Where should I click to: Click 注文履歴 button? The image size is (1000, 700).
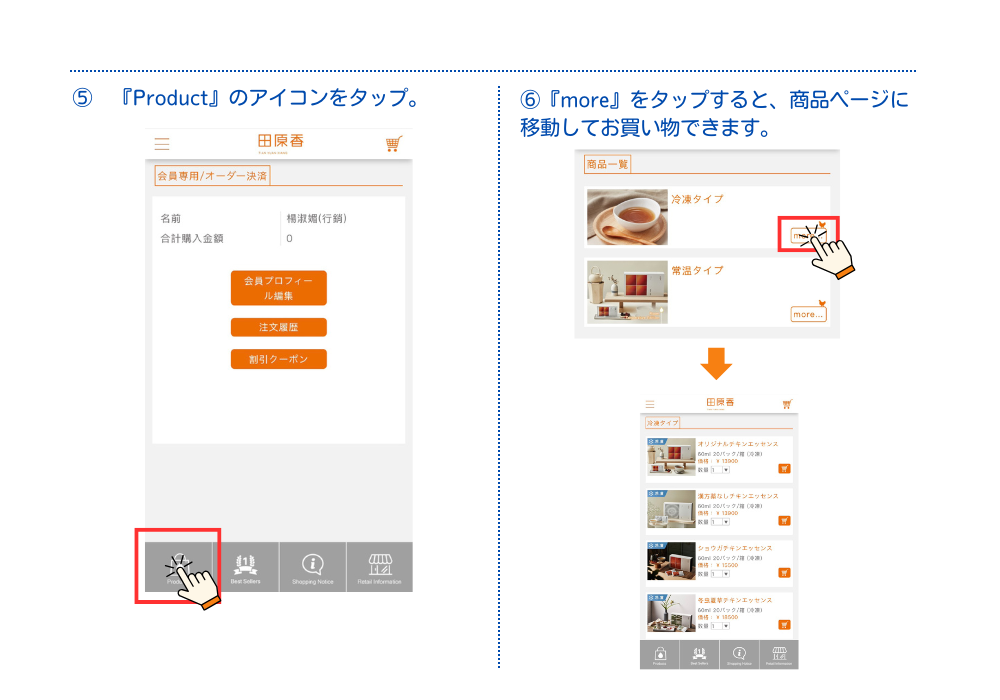pos(278,327)
